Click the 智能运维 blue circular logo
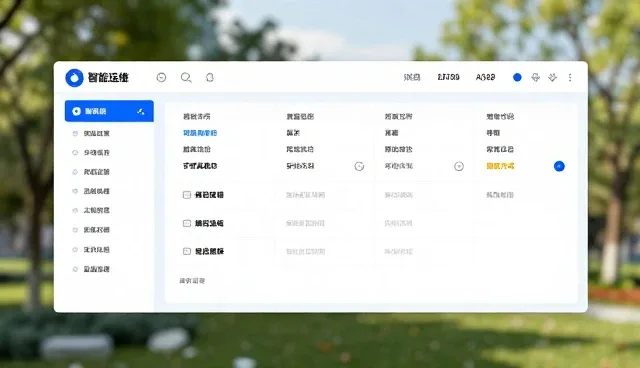This screenshot has width=640, height=368. 74,78
